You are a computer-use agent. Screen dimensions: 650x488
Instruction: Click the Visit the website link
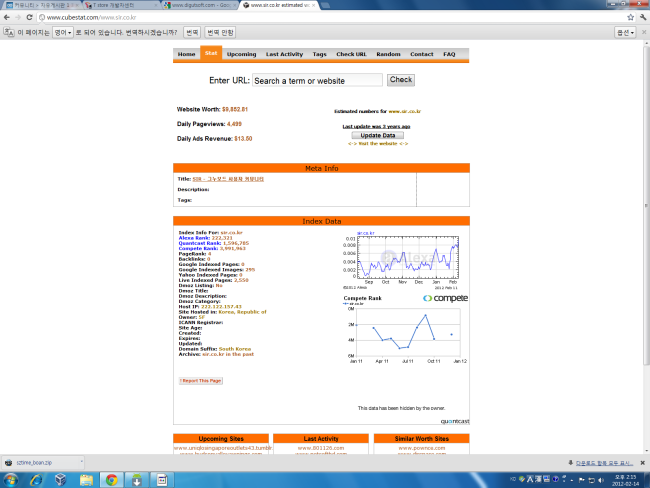coord(378,143)
